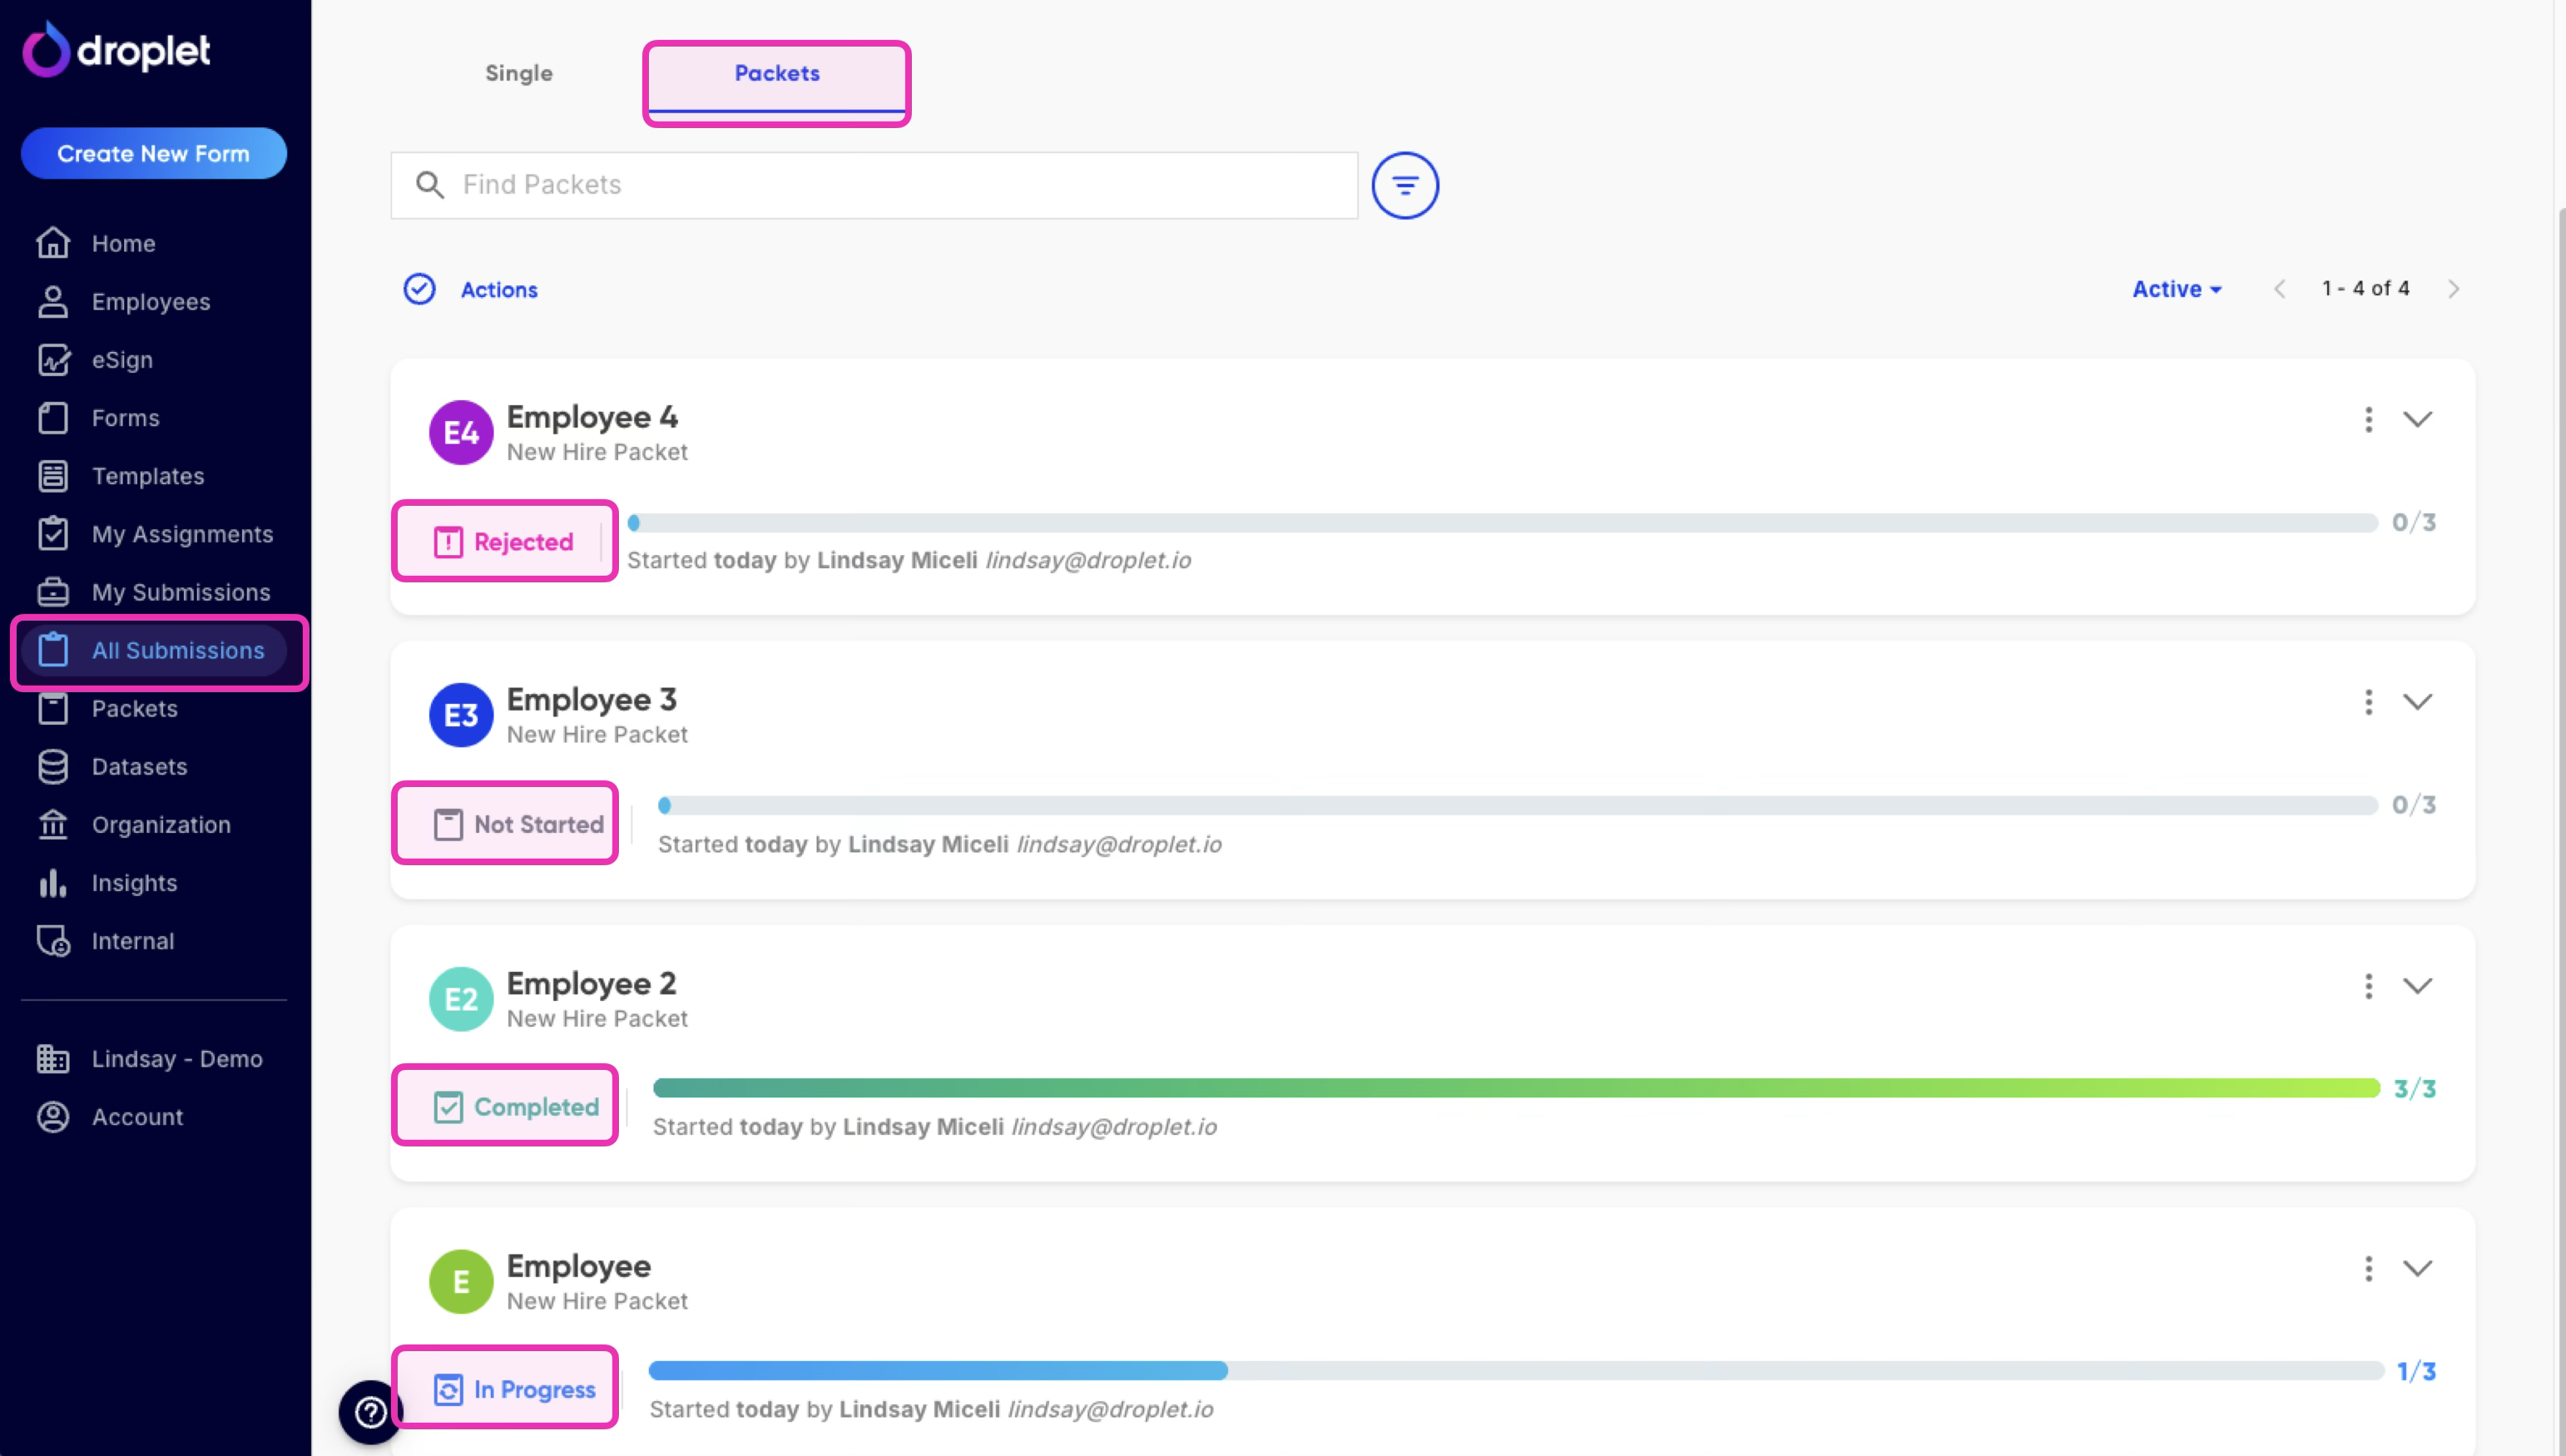Click Create New Form button
Screen dimensions: 2566x1456
point(153,153)
